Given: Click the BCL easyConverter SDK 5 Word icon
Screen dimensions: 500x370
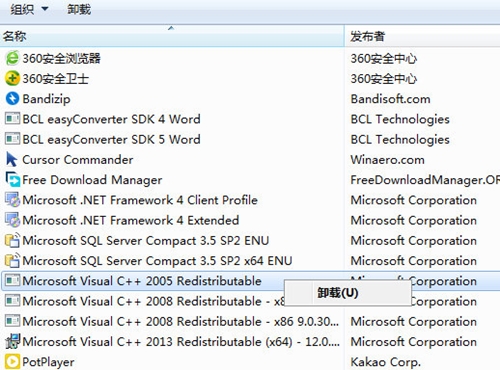Looking at the screenshot, I should (12, 139).
